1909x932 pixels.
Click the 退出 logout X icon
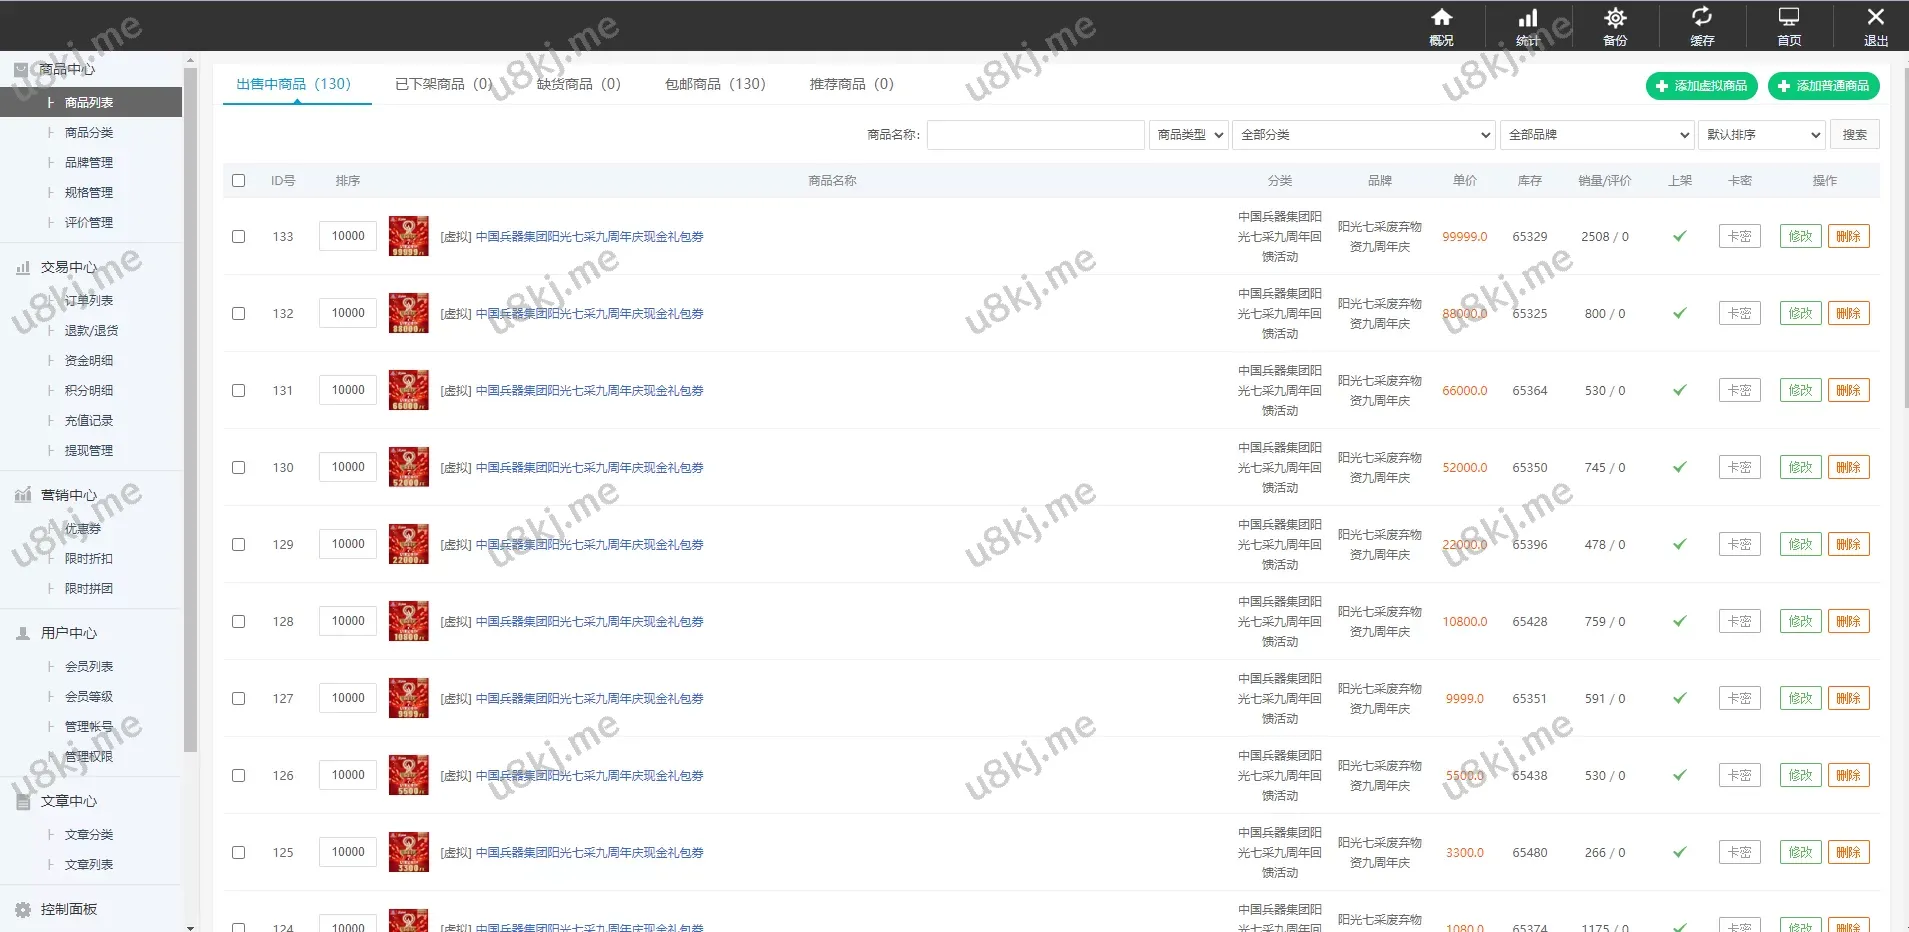point(1876,17)
